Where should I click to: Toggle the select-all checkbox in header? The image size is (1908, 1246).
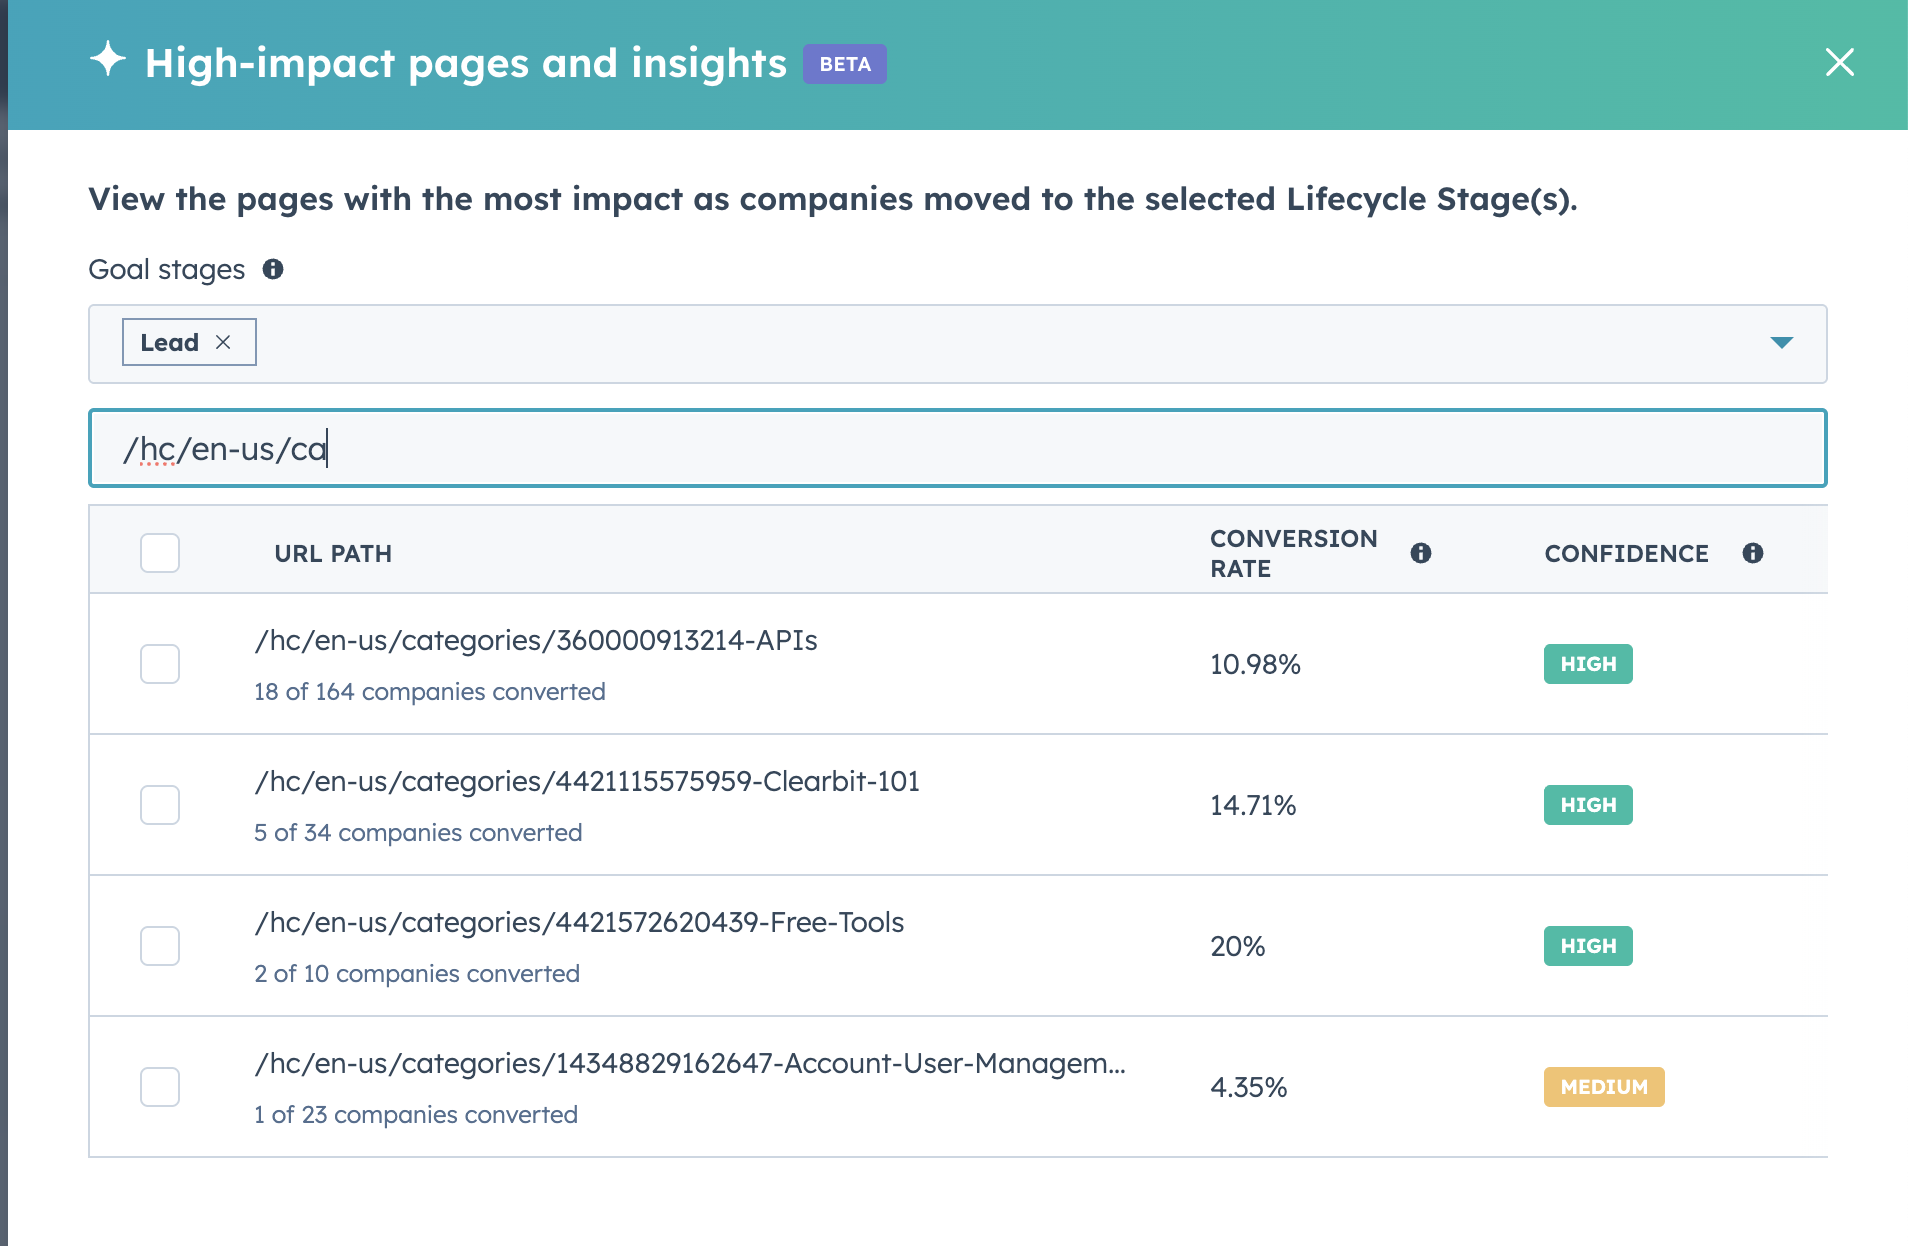[x=160, y=553]
